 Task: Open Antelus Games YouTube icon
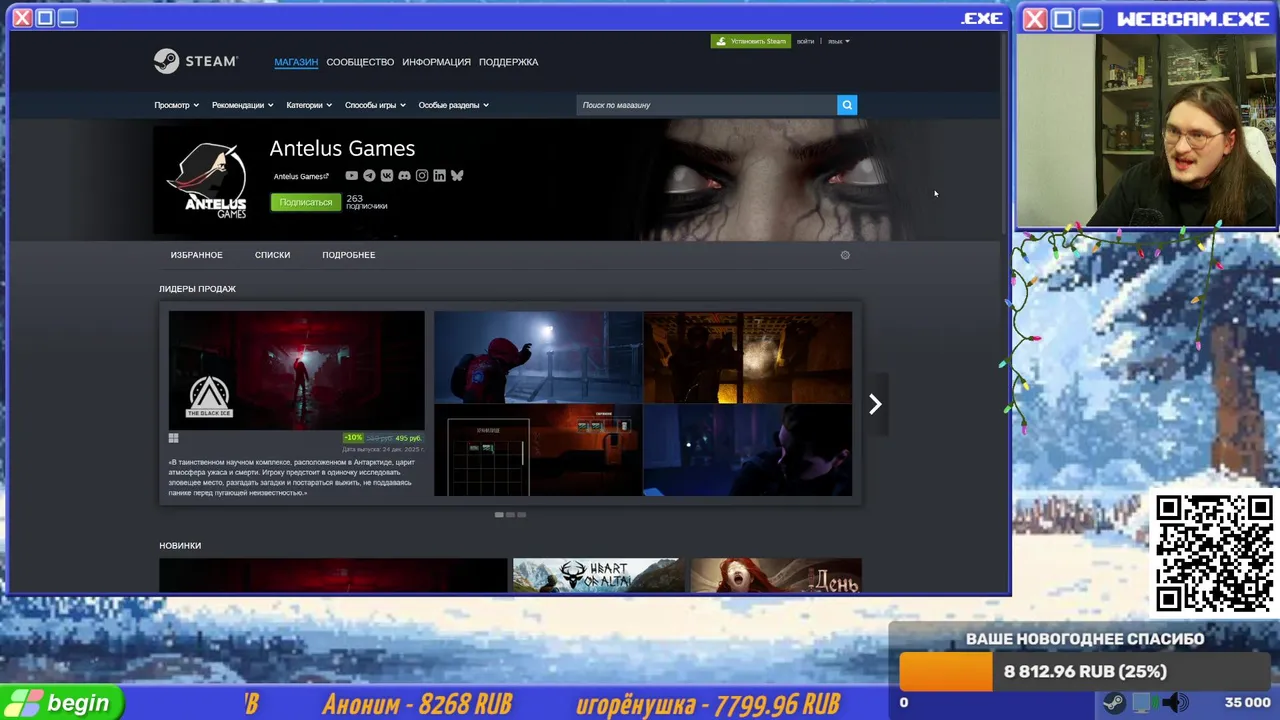pyautogui.click(x=351, y=176)
